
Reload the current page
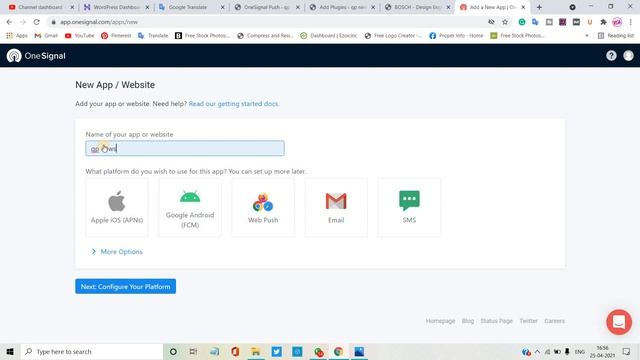37,22
